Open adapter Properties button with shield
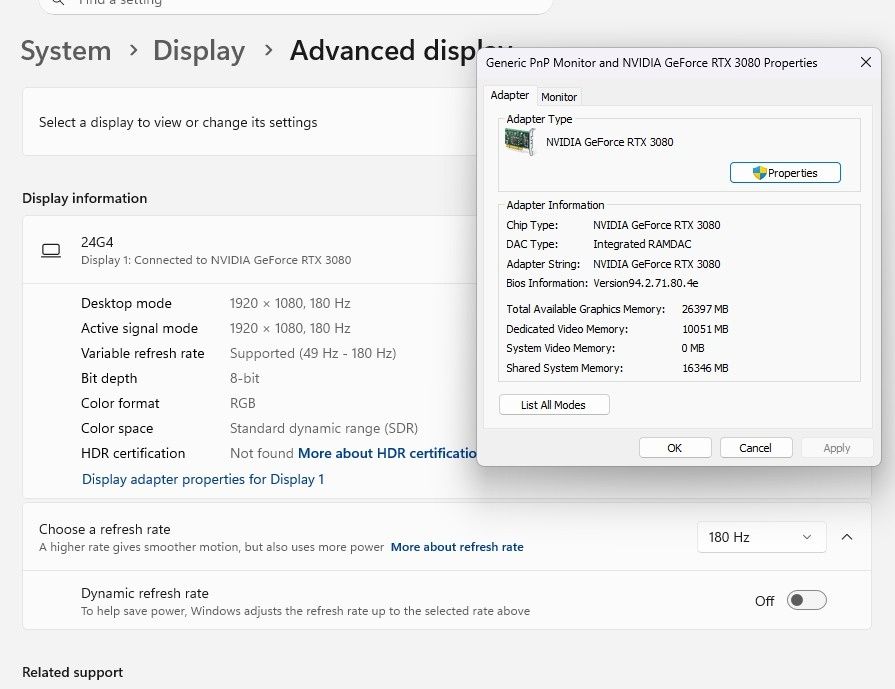Screen dimensions: 895x689 tap(785, 173)
